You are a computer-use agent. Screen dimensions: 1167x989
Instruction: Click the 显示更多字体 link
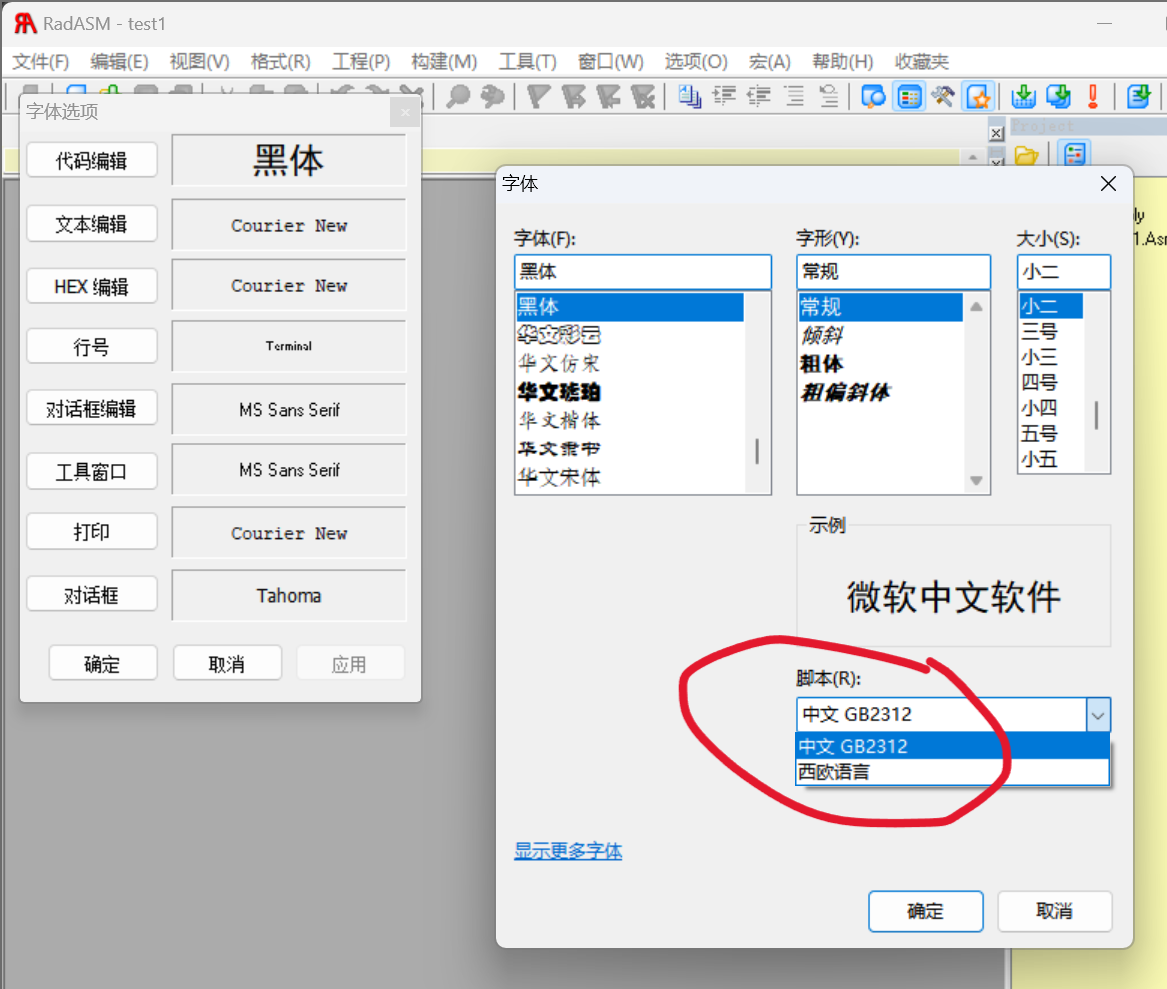[568, 852]
